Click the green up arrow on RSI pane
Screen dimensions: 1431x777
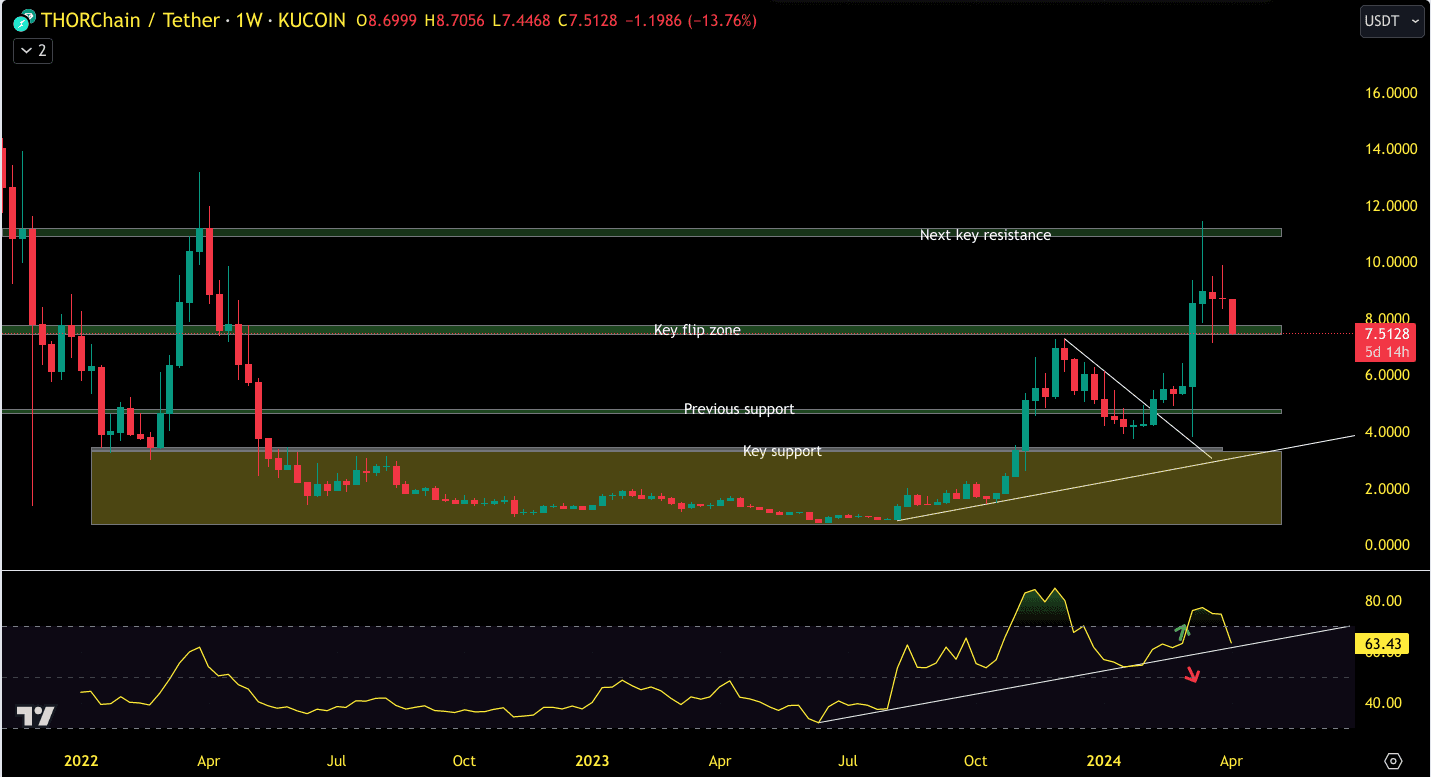1185,631
